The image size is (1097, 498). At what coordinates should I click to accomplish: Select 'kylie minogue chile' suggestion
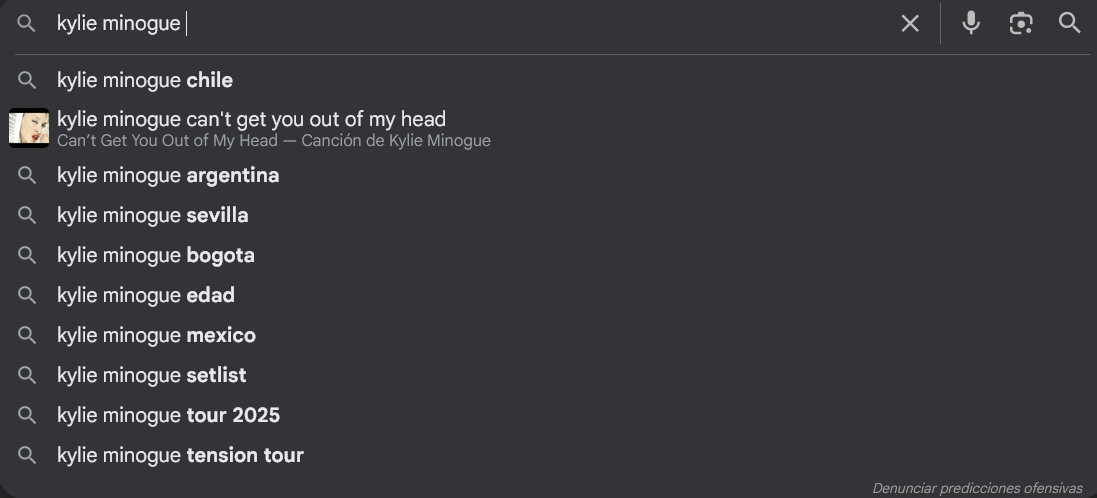coord(548,80)
